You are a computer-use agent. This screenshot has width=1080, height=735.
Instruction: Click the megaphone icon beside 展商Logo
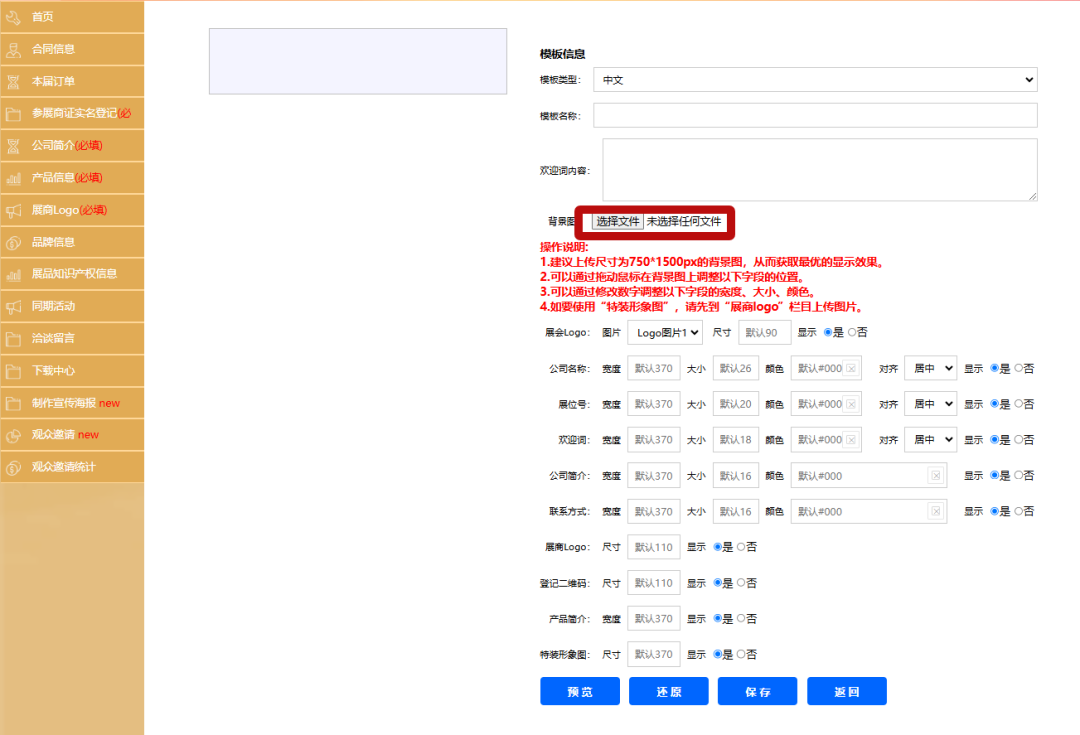[13, 210]
